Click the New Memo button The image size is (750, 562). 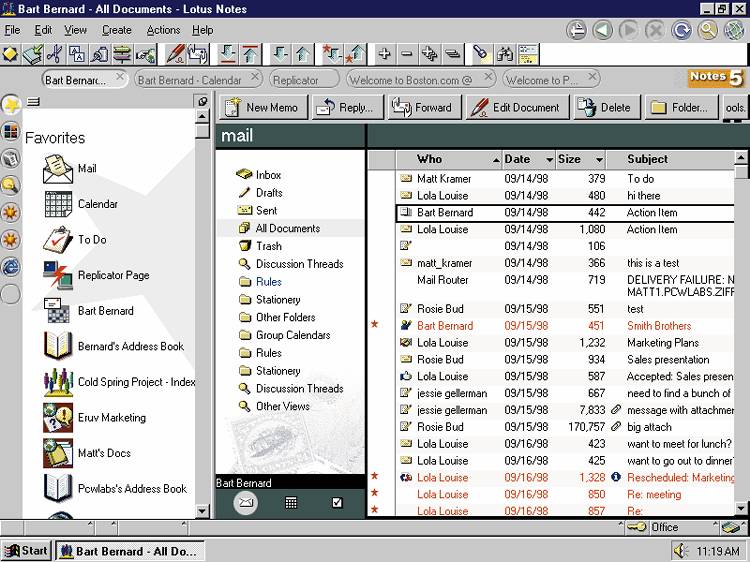point(265,108)
